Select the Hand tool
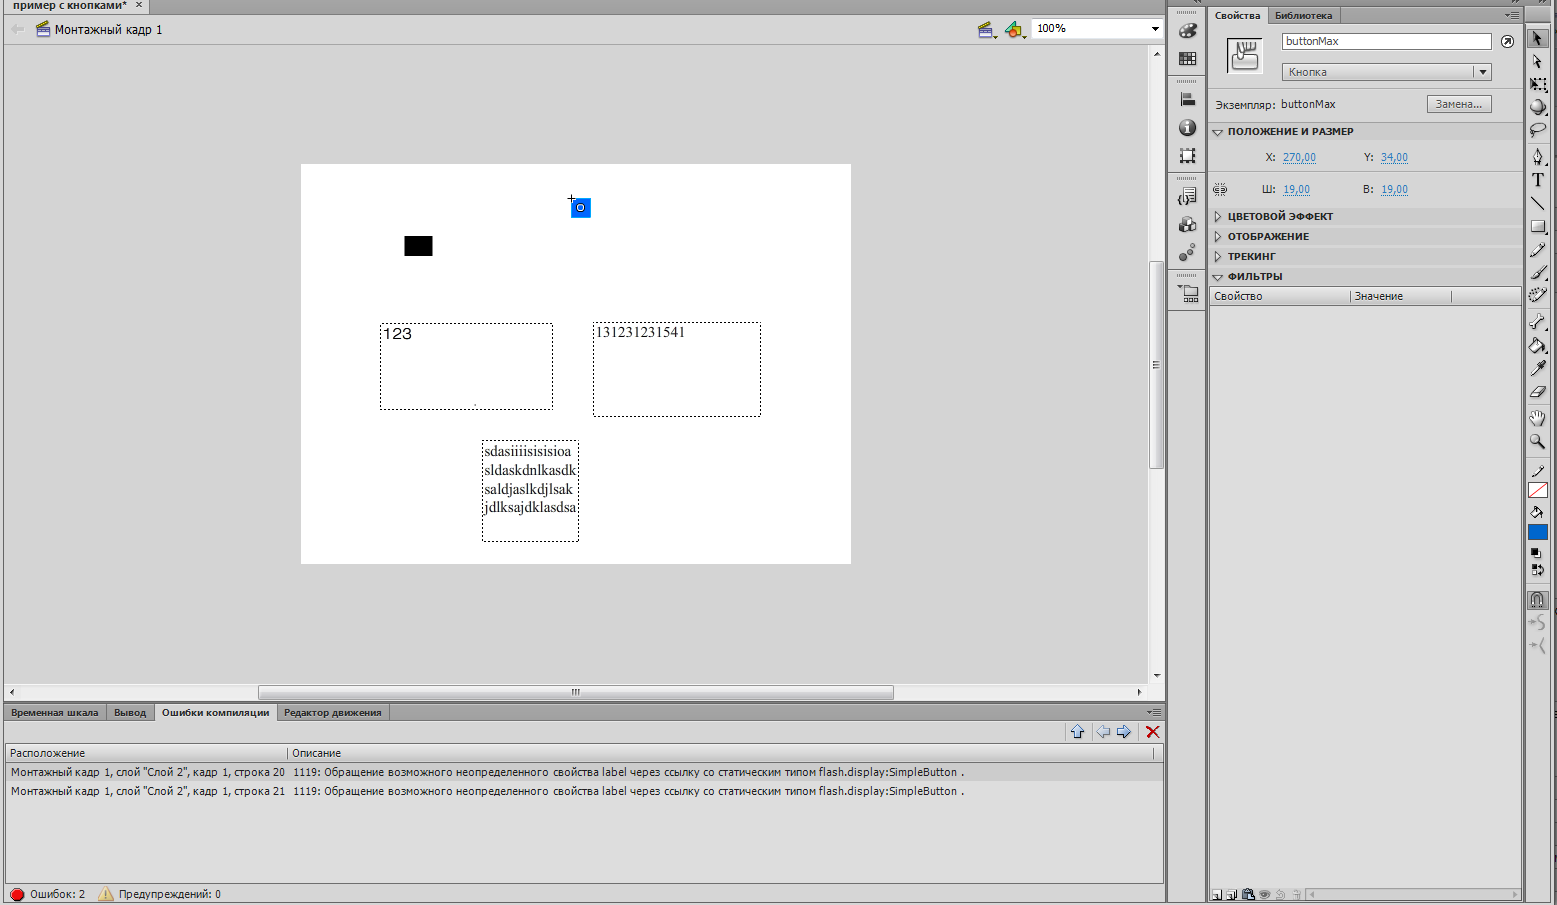1557x905 pixels. (1538, 418)
